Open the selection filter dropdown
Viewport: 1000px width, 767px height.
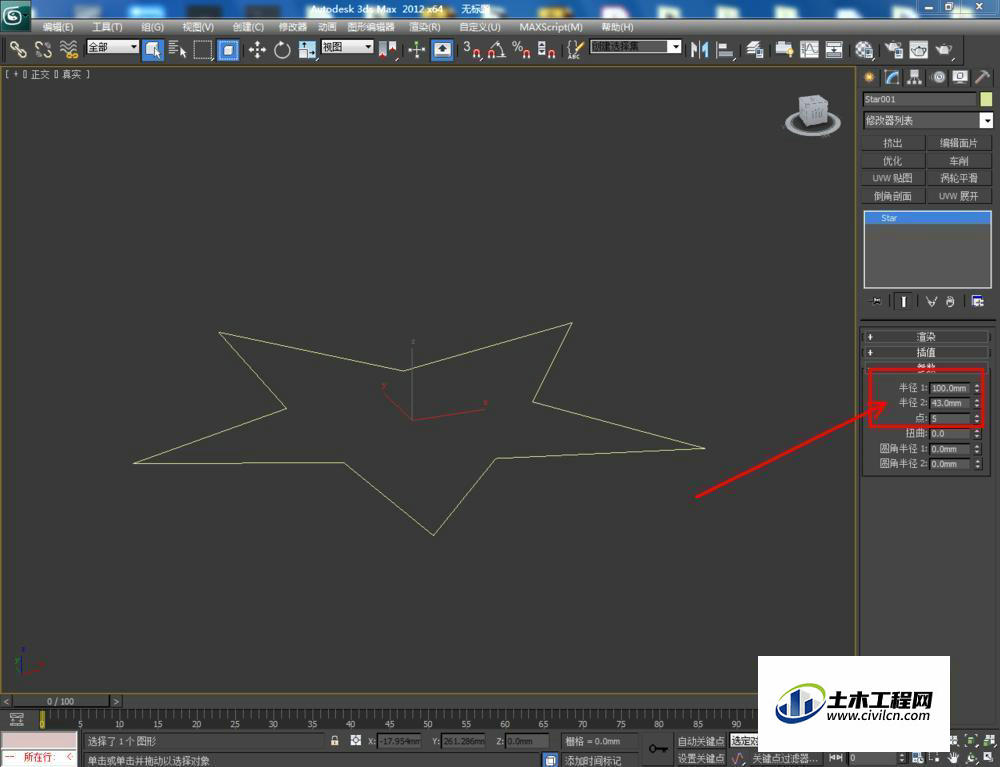(x=113, y=47)
